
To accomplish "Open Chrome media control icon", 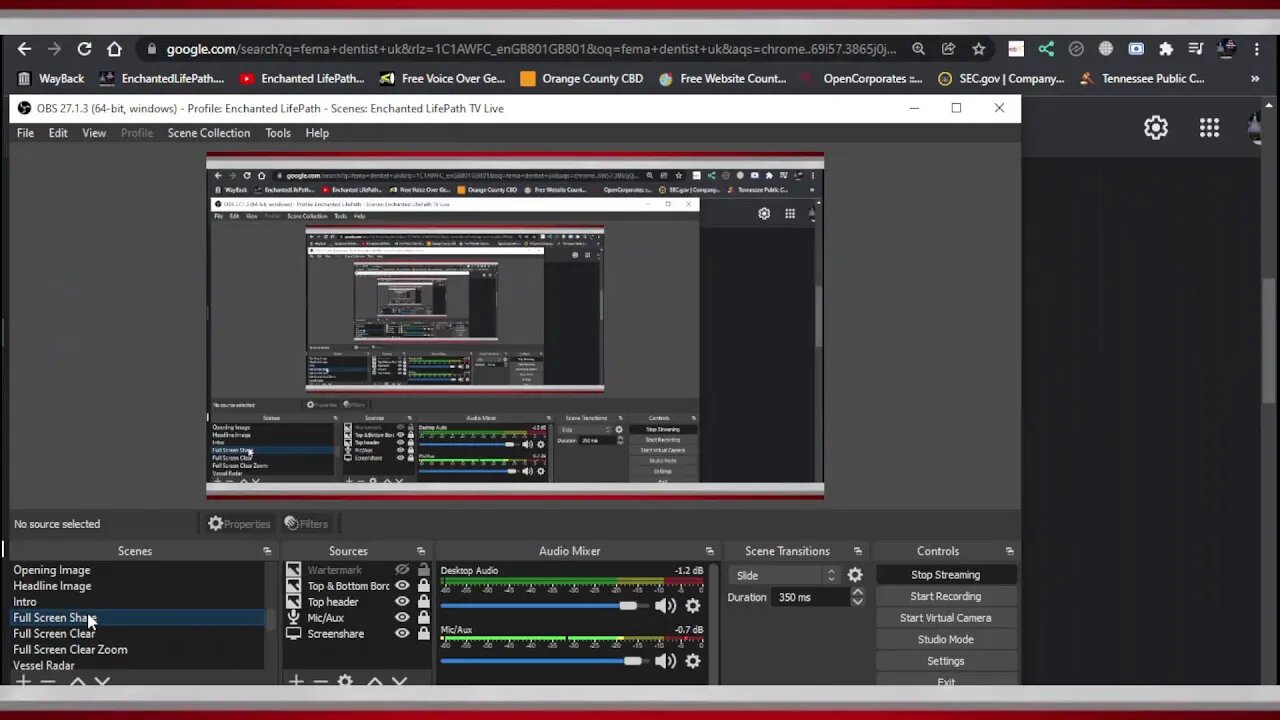I will pyautogui.click(x=1196, y=48).
